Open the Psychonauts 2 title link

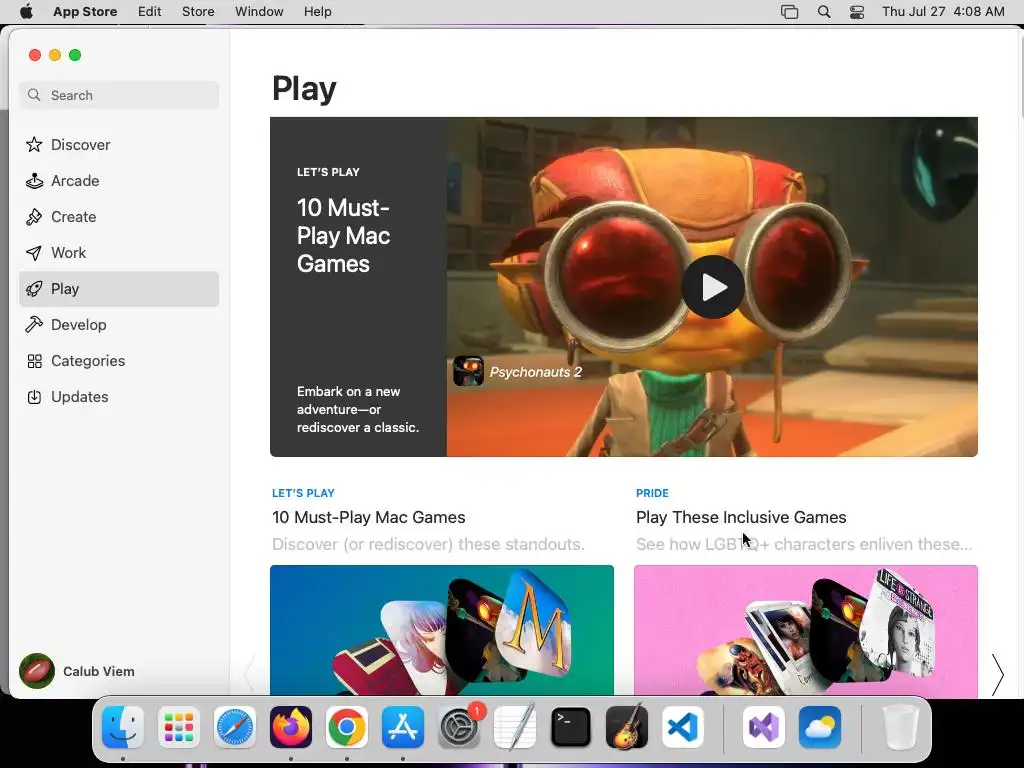tap(536, 372)
